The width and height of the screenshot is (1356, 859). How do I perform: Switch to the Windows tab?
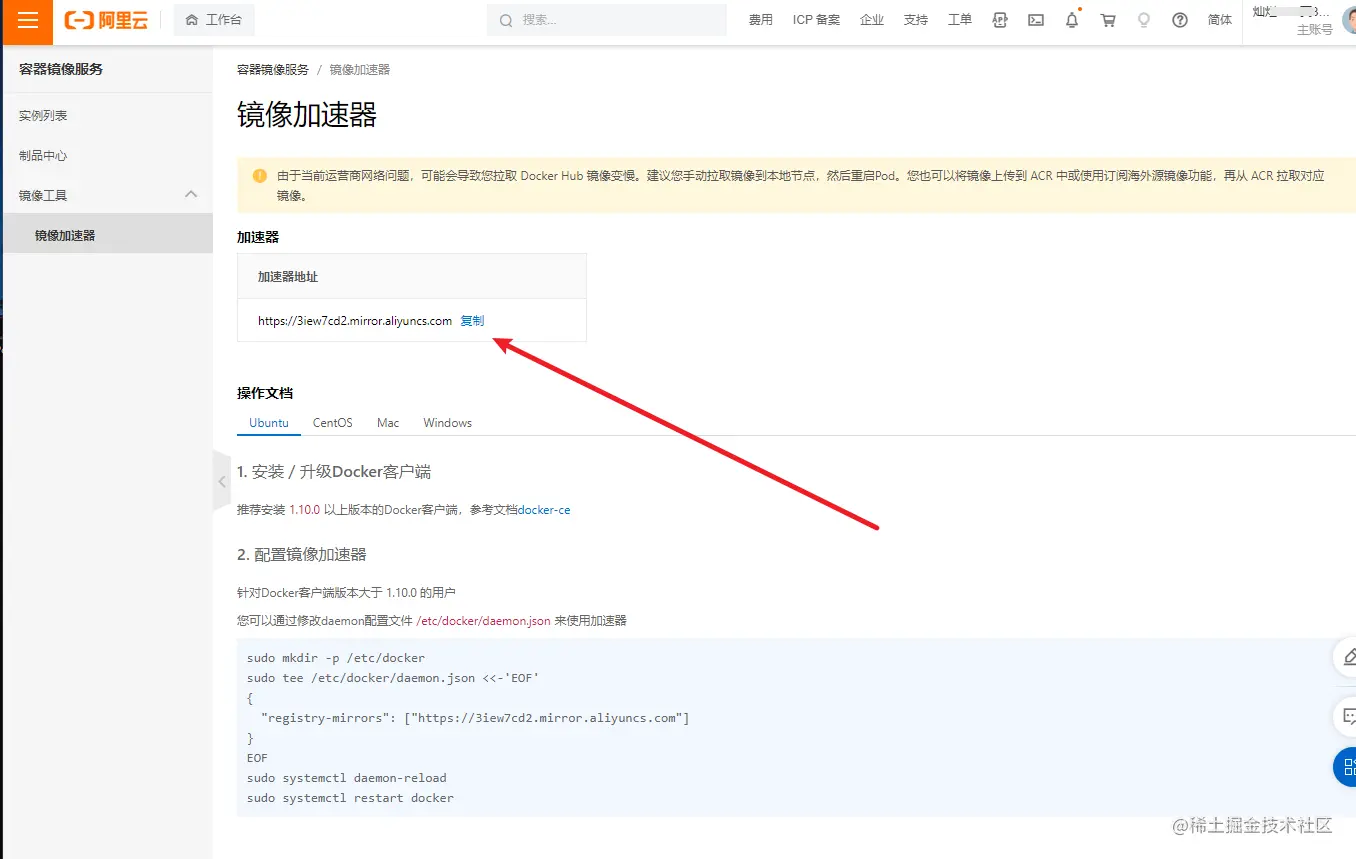[447, 423]
